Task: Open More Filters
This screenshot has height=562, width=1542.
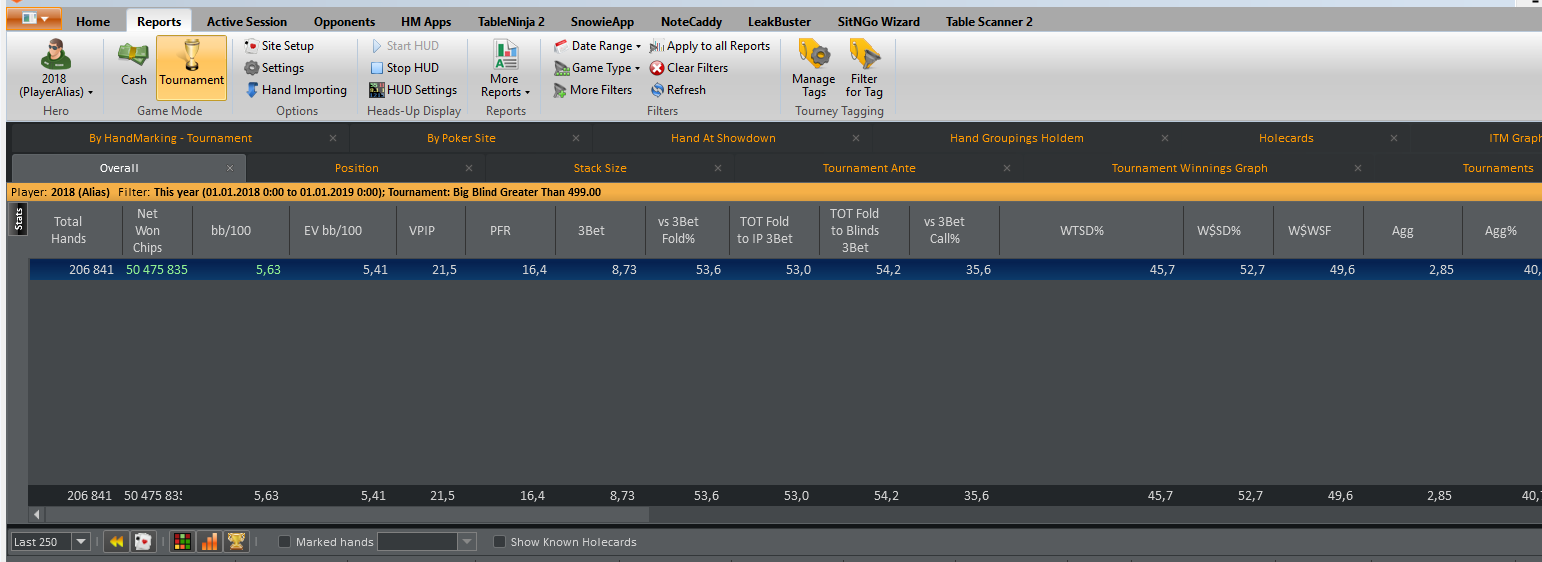Action: [594, 90]
